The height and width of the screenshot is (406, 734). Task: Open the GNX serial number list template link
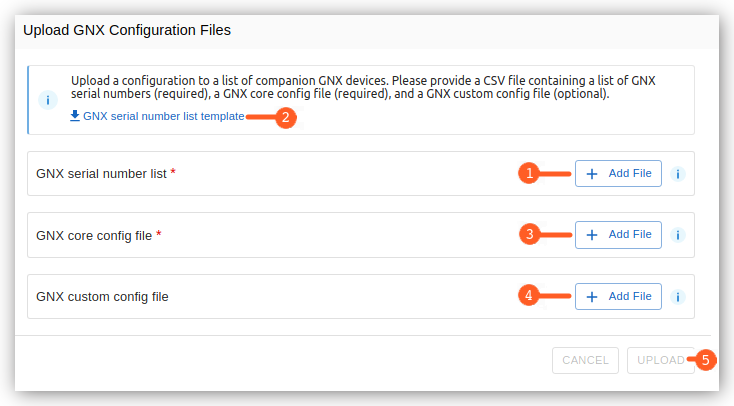pos(163,116)
